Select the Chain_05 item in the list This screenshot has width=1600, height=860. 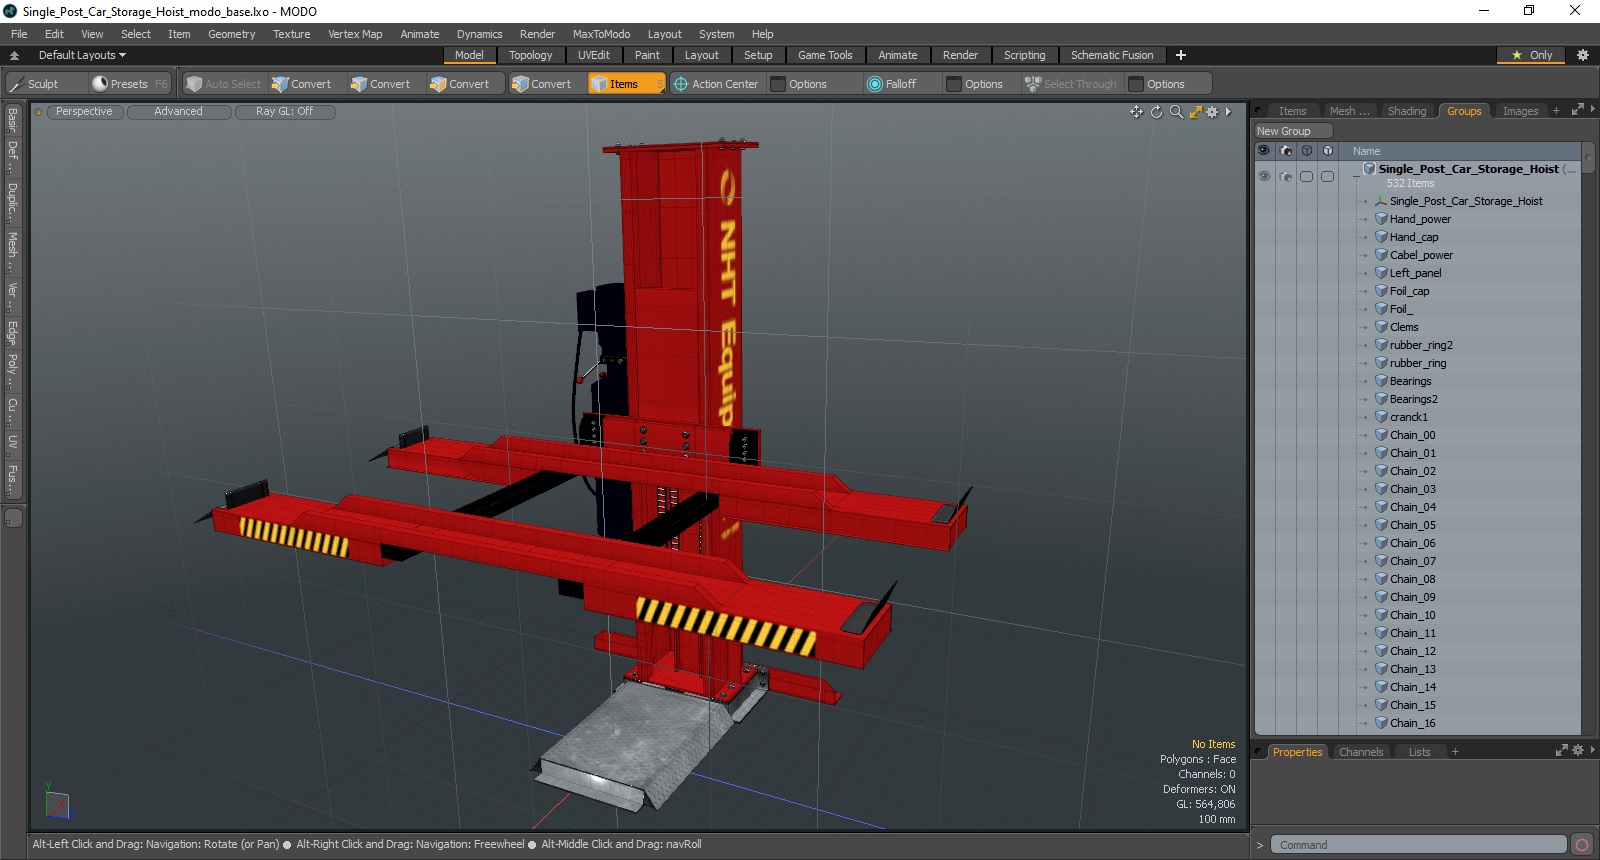(1412, 525)
